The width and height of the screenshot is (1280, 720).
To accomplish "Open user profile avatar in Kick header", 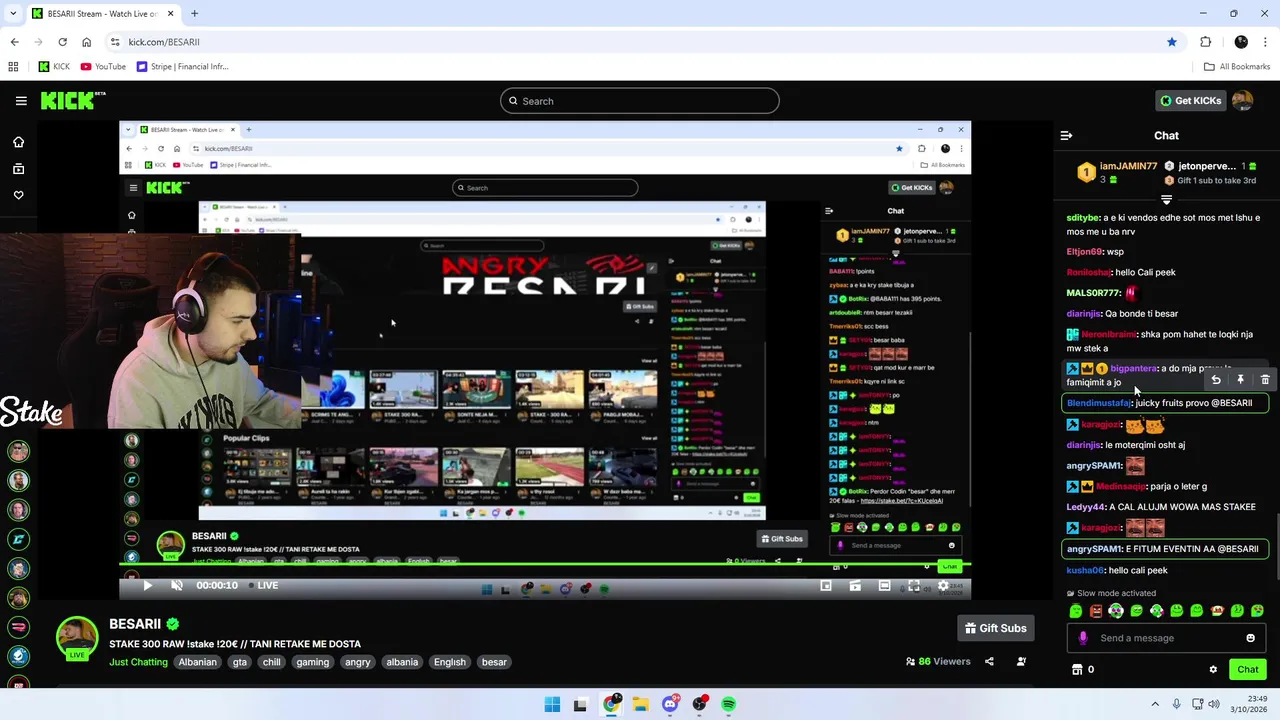I will (x=1242, y=101).
